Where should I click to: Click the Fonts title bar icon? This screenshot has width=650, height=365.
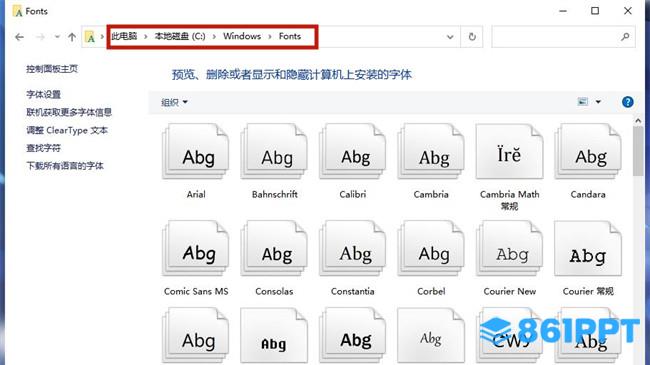(x=17, y=11)
